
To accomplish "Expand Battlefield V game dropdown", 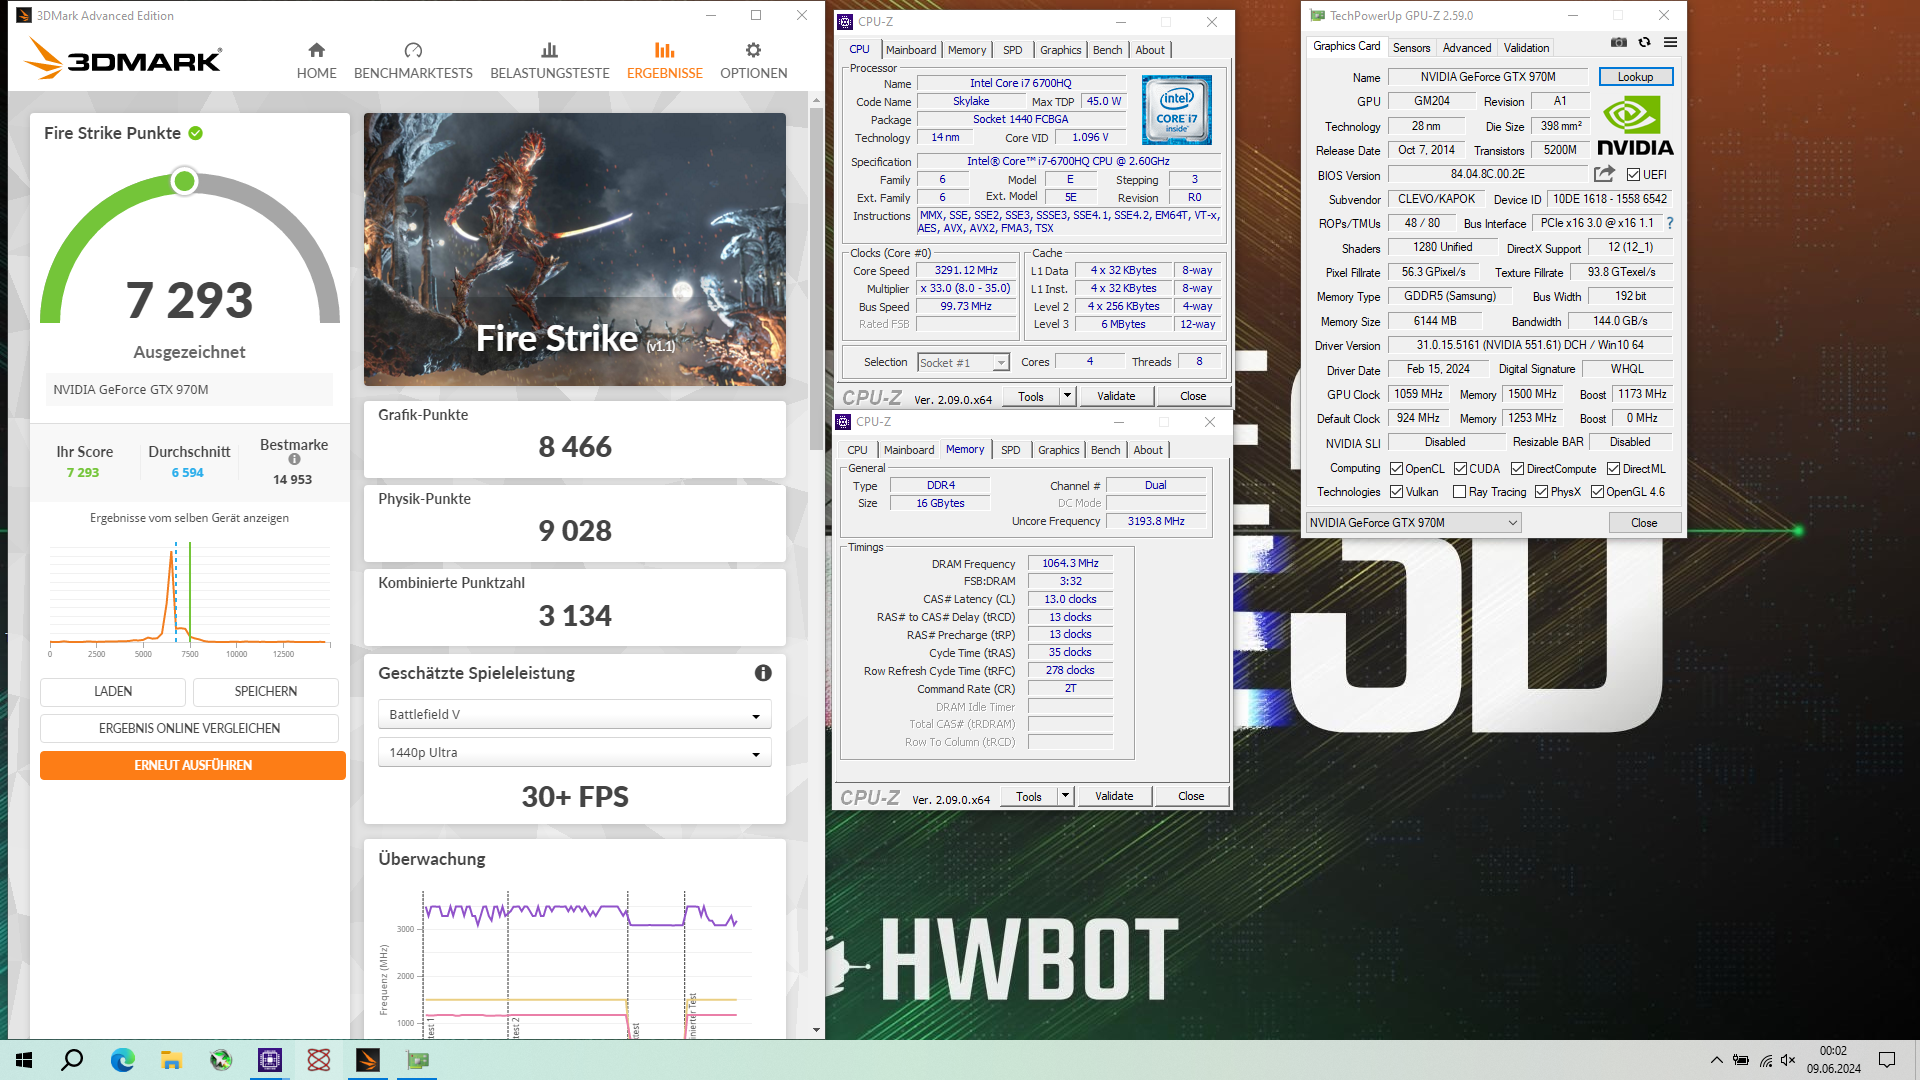I will (574, 715).
